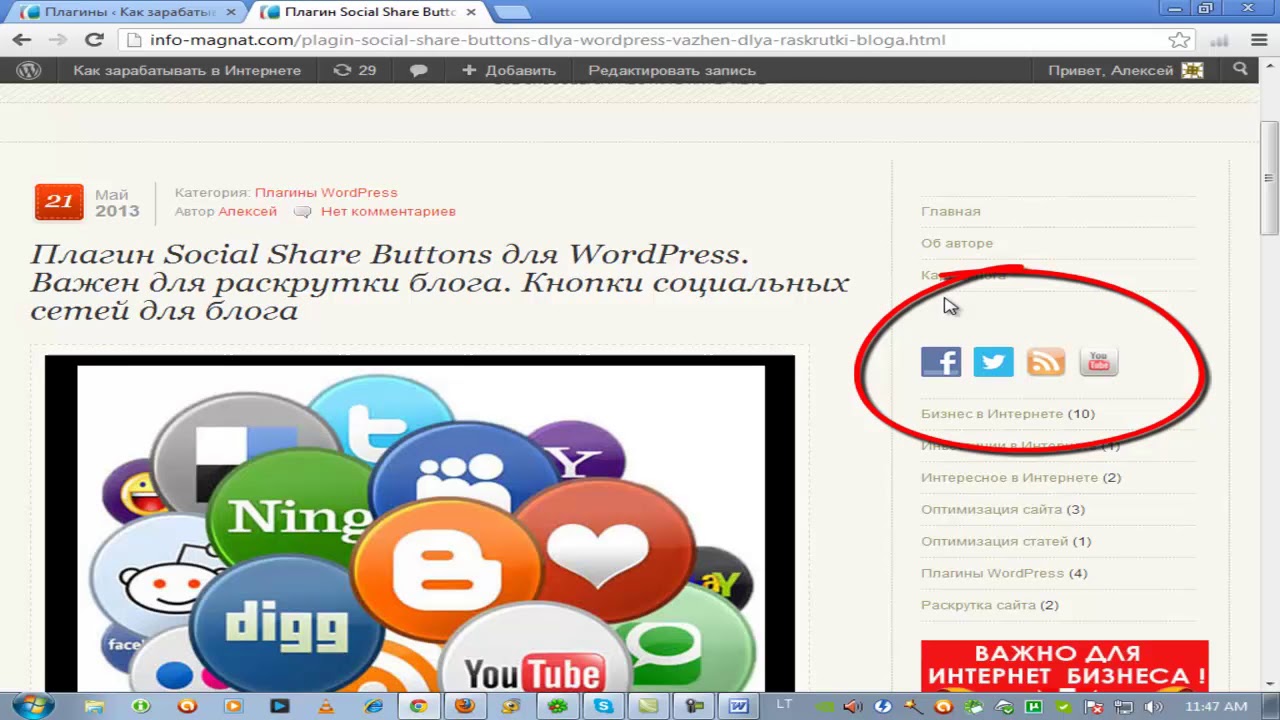
Task: Reload the current page
Action: pos(94,40)
